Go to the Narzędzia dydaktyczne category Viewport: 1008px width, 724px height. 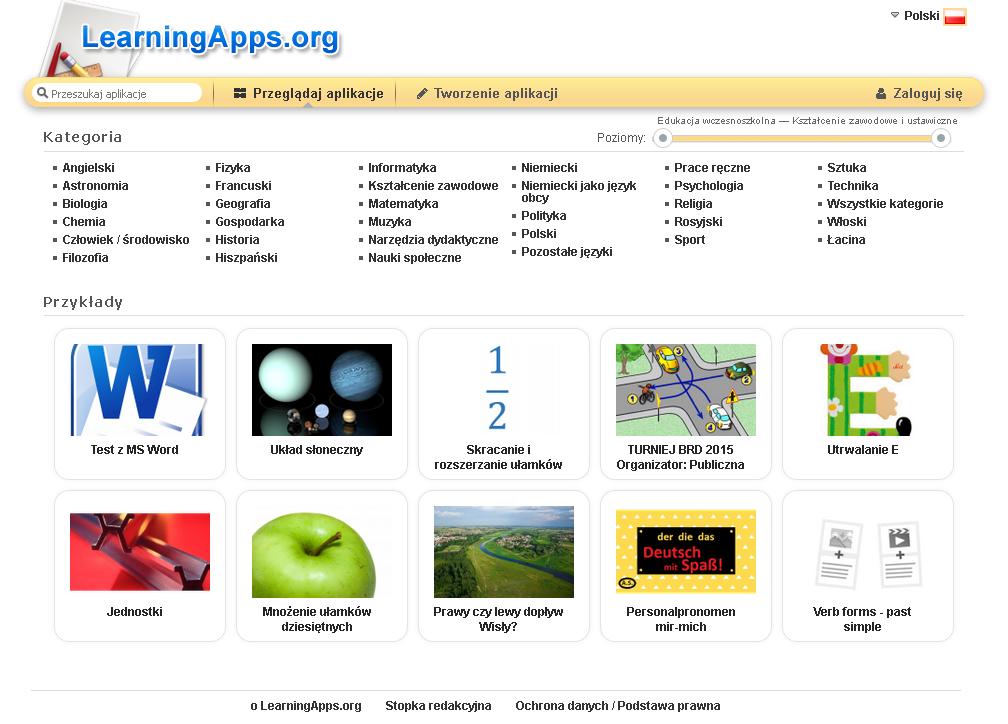(x=433, y=239)
